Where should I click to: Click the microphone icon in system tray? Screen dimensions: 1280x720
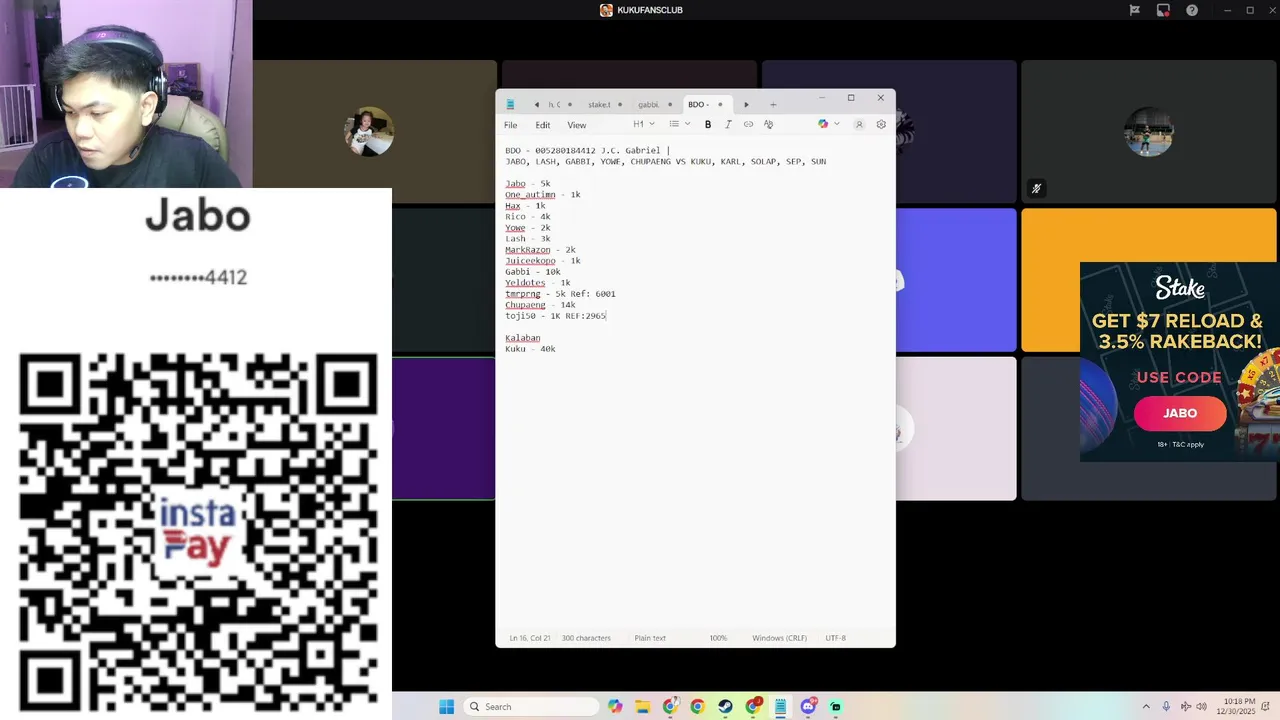pyautogui.click(x=1166, y=707)
